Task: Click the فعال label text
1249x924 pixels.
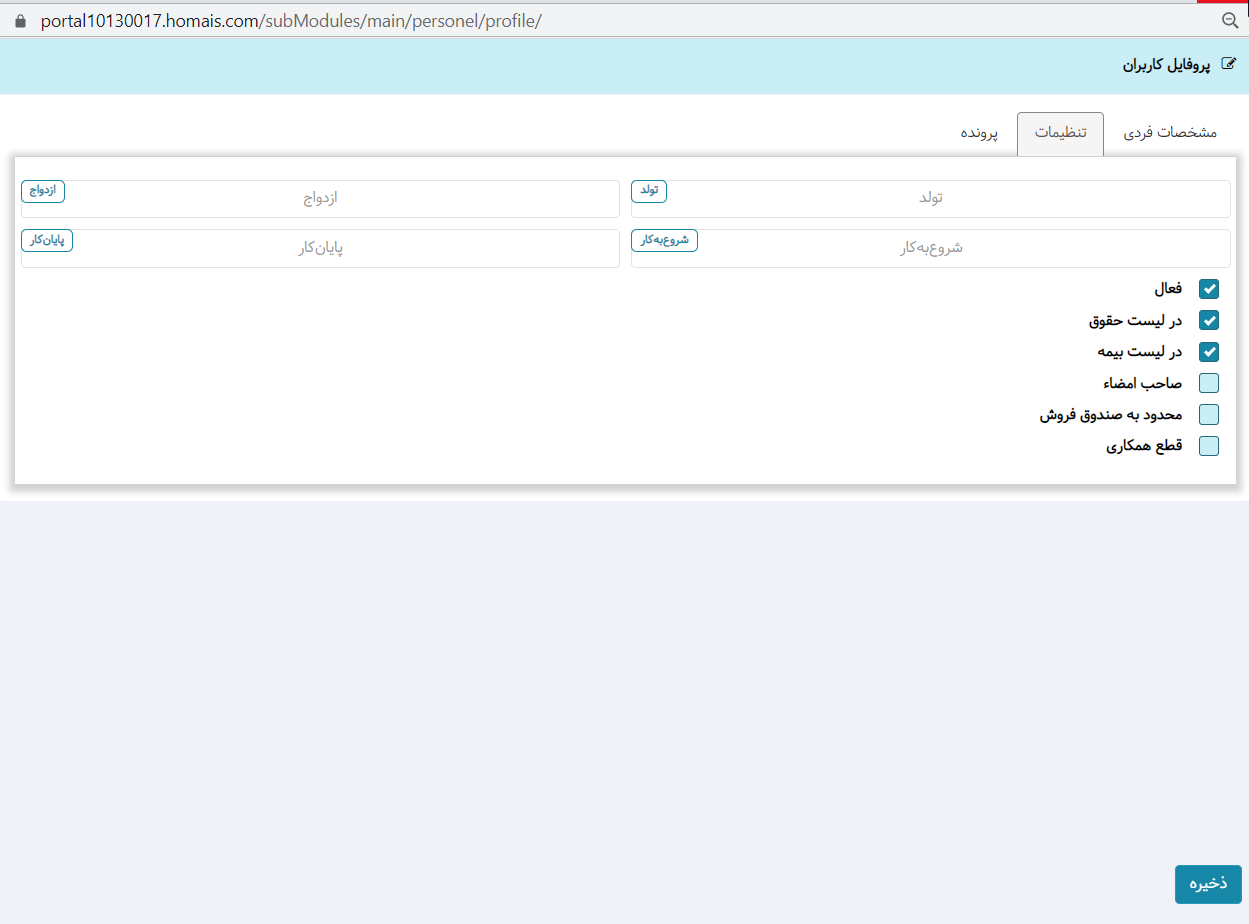Action: pyautogui.click(x=1168, y=289)
